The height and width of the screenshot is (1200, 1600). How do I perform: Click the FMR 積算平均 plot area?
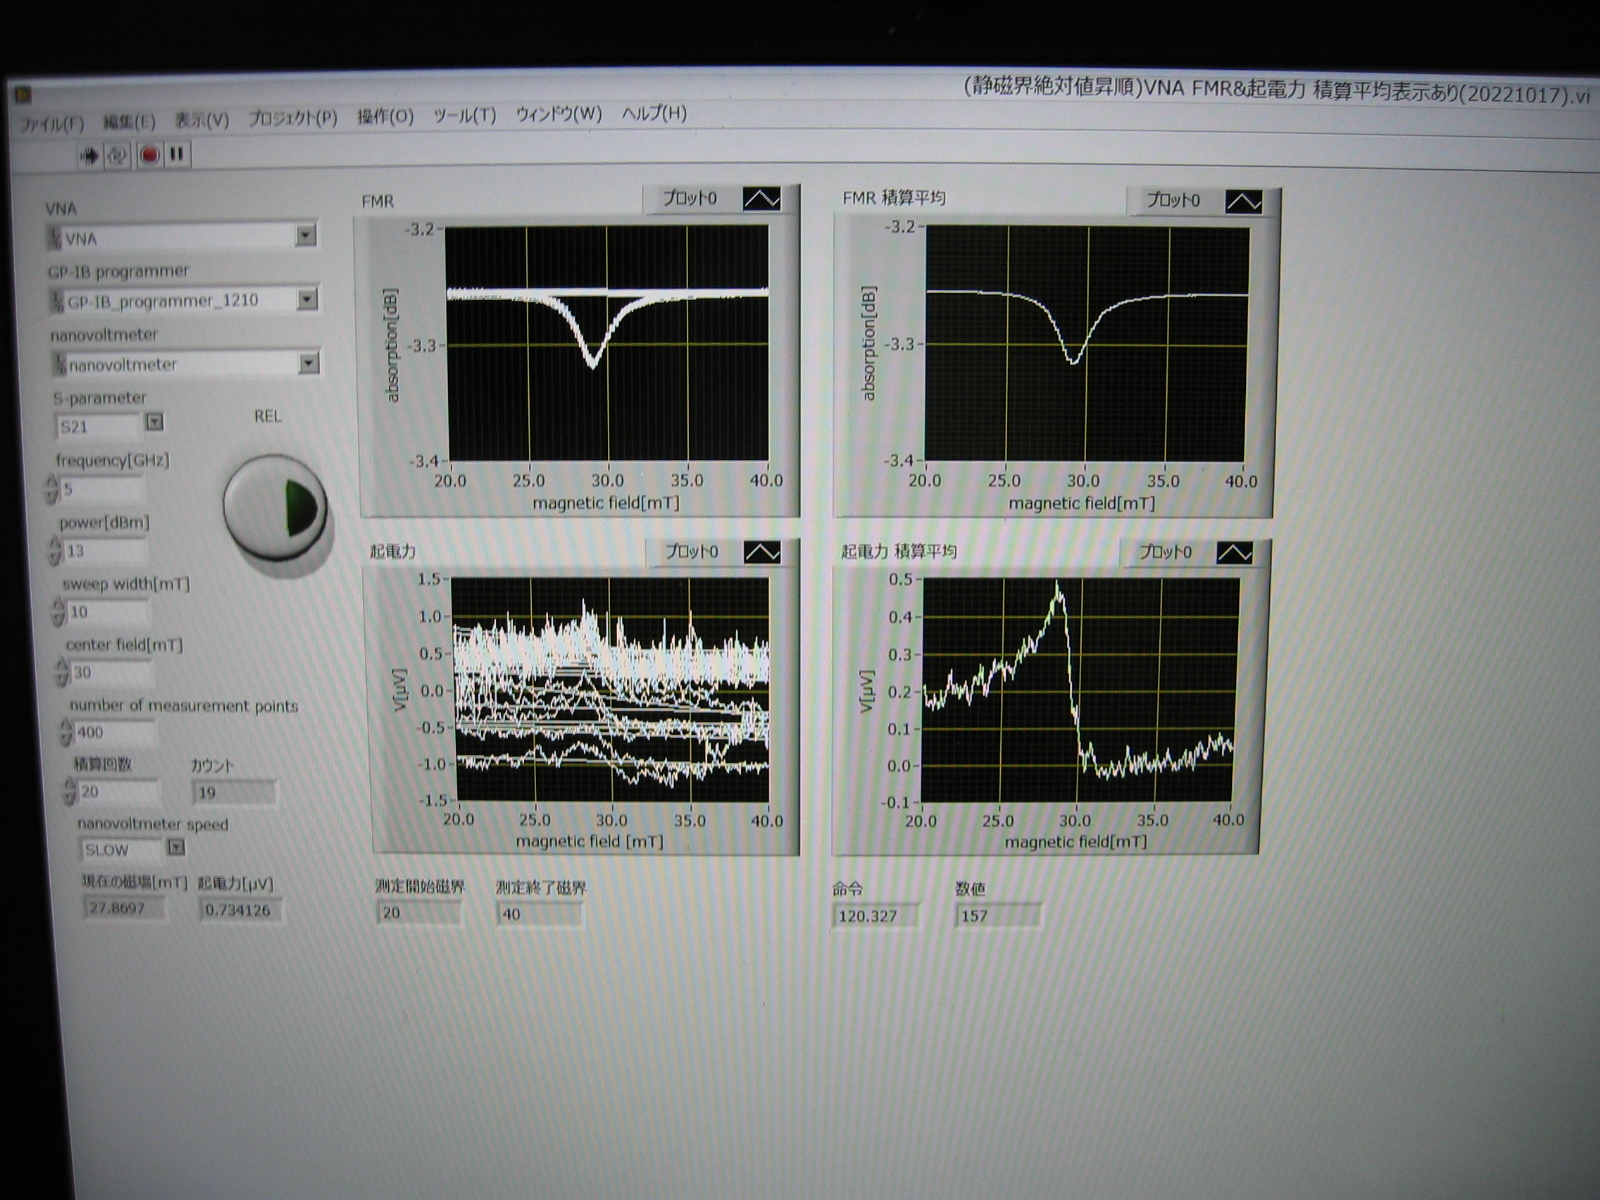pos(1087,344)
